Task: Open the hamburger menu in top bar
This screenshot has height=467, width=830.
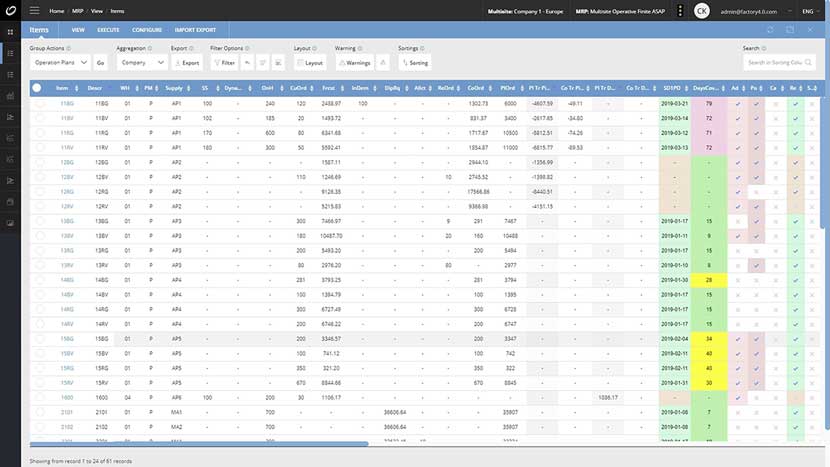Action: 34,11
